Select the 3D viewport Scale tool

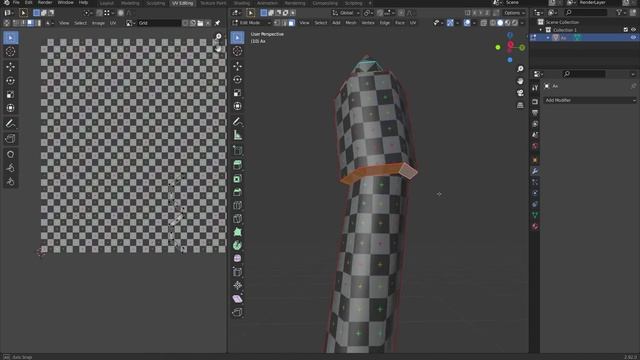238,93
